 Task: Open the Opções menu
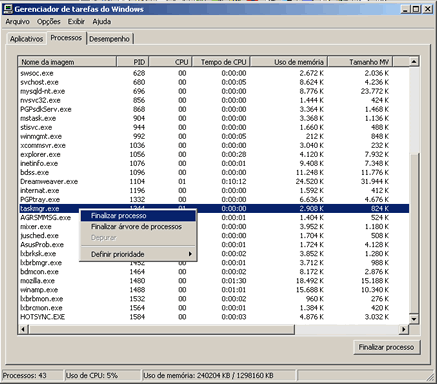coord(49,22)
